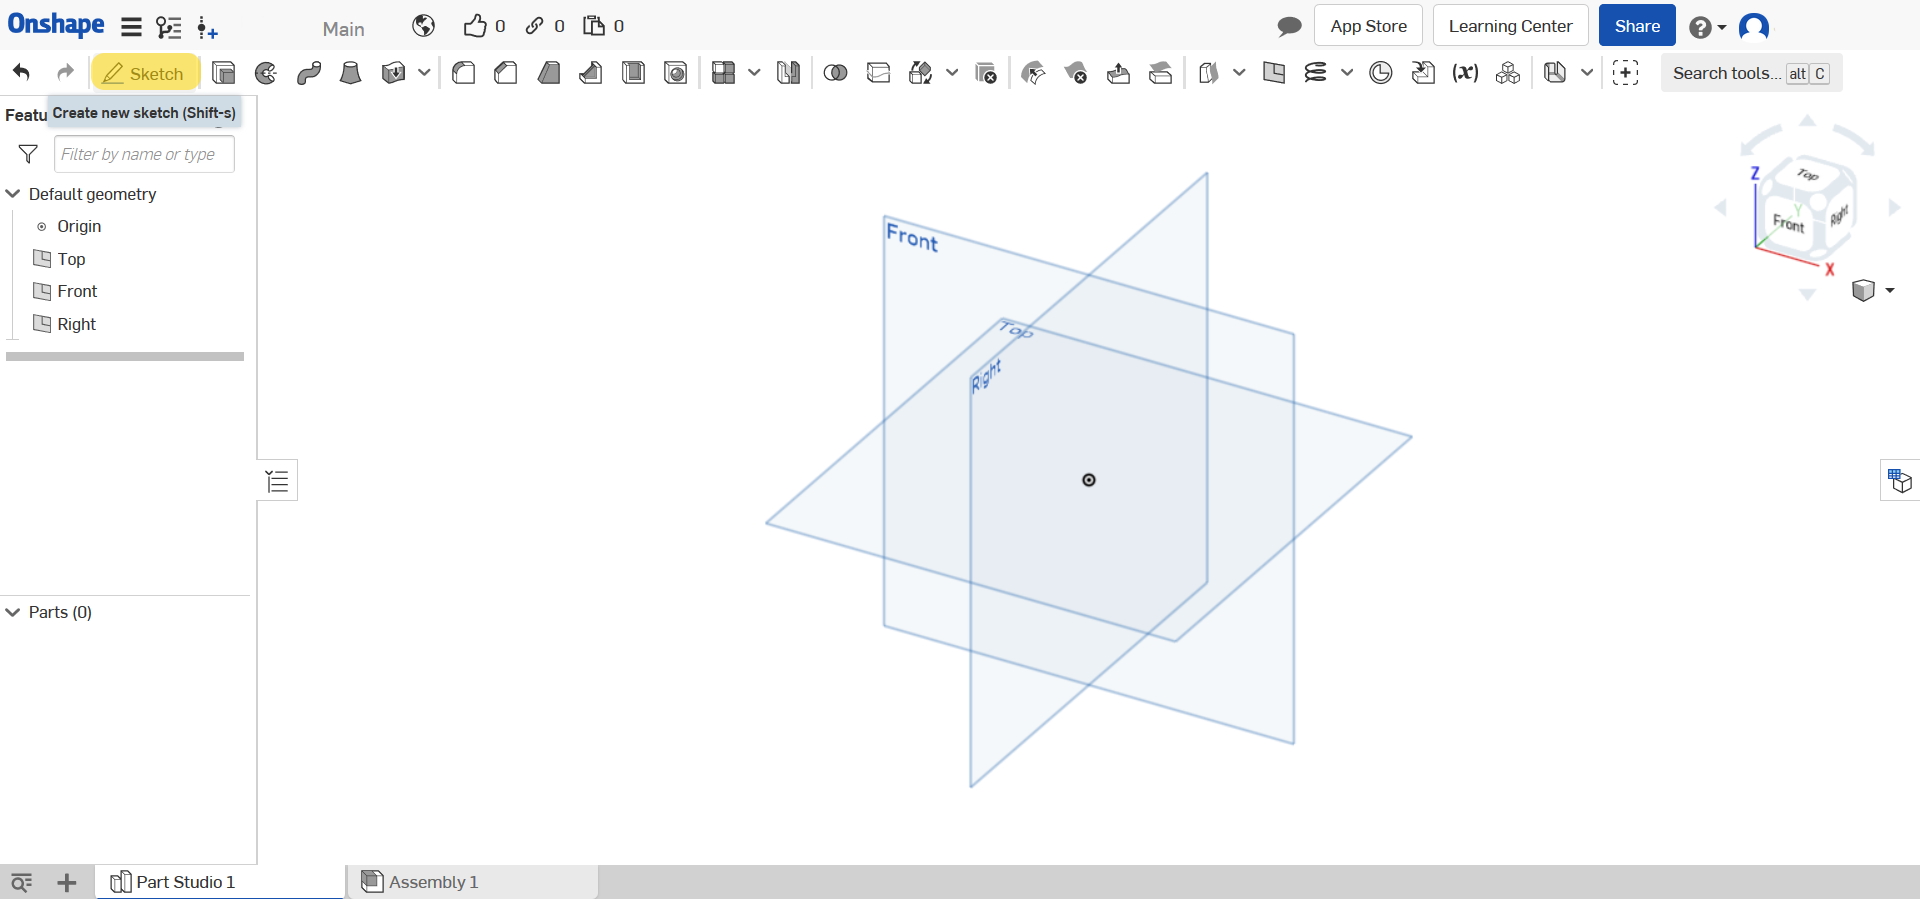Collapse the Default geometry group
The height and width of the screenshot is (899, 1920).
tap(13, 194)
